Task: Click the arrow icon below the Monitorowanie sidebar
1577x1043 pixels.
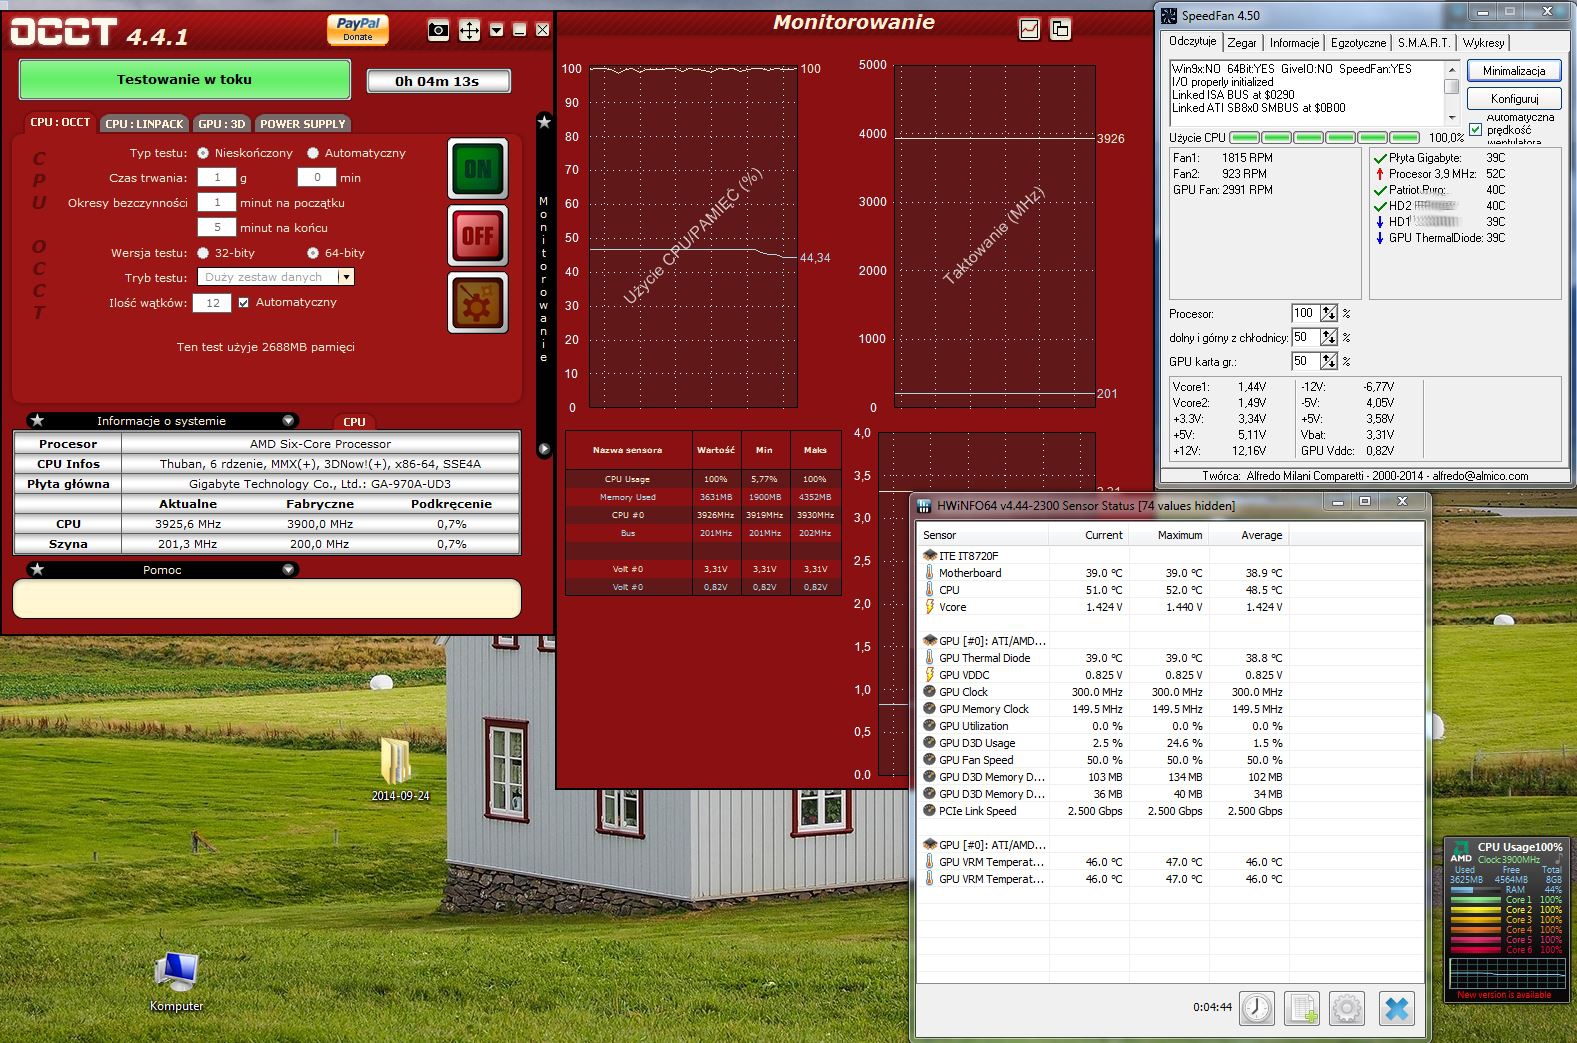Action: [x=544, y=449]
